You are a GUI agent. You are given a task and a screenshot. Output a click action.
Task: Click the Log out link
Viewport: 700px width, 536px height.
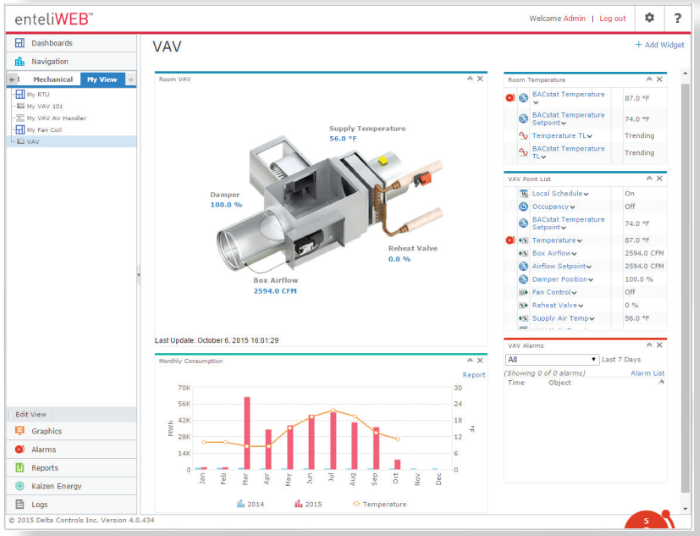pos(612,18)
